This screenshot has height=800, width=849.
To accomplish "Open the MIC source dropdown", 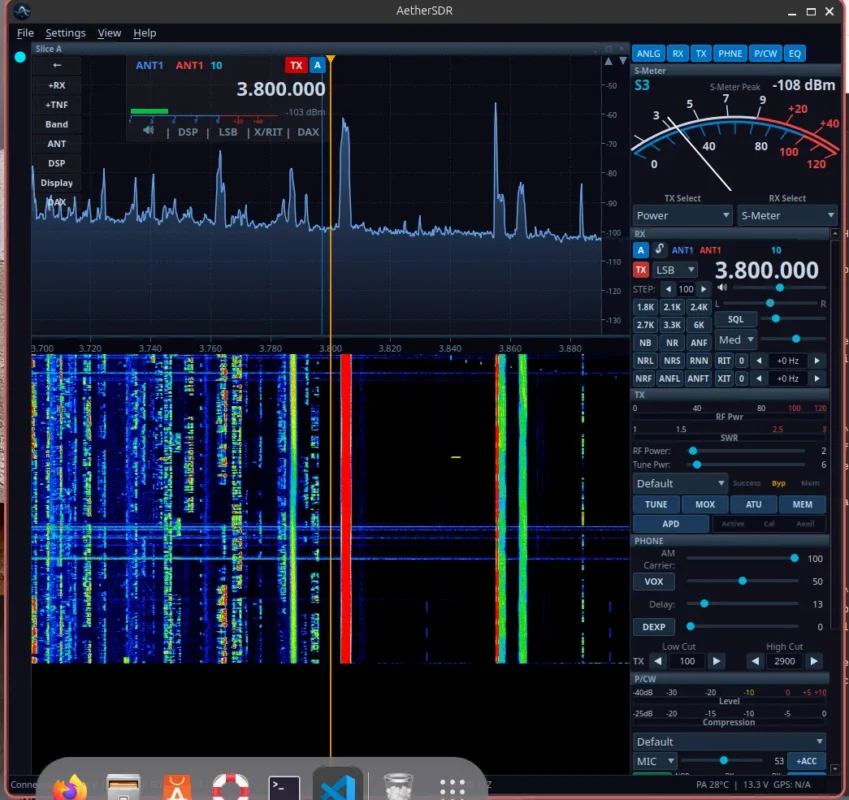I will tap(655, 761).
